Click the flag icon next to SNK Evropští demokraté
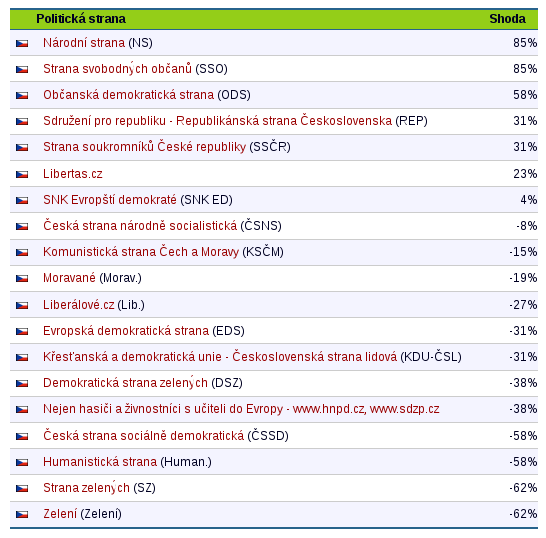The height and width of the screenshot is (538, 546). [x=22, y=201]
